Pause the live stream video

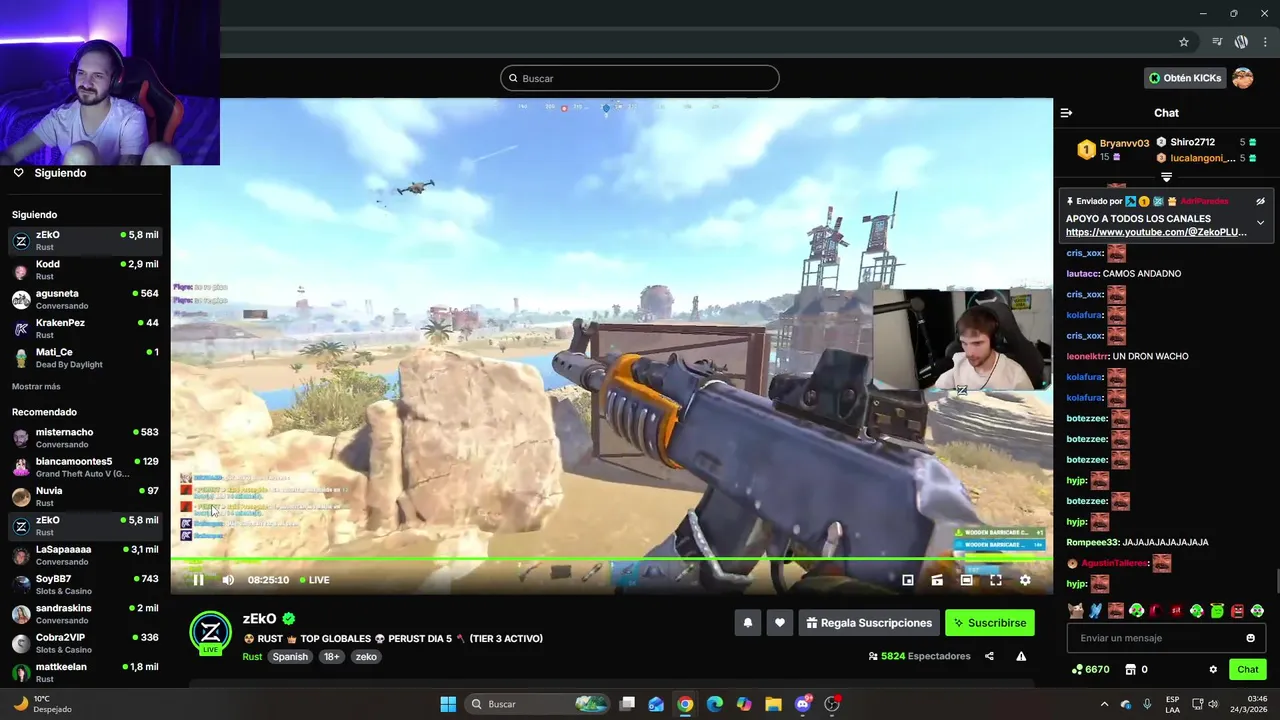pyautogui.click(x=198, y=580)
